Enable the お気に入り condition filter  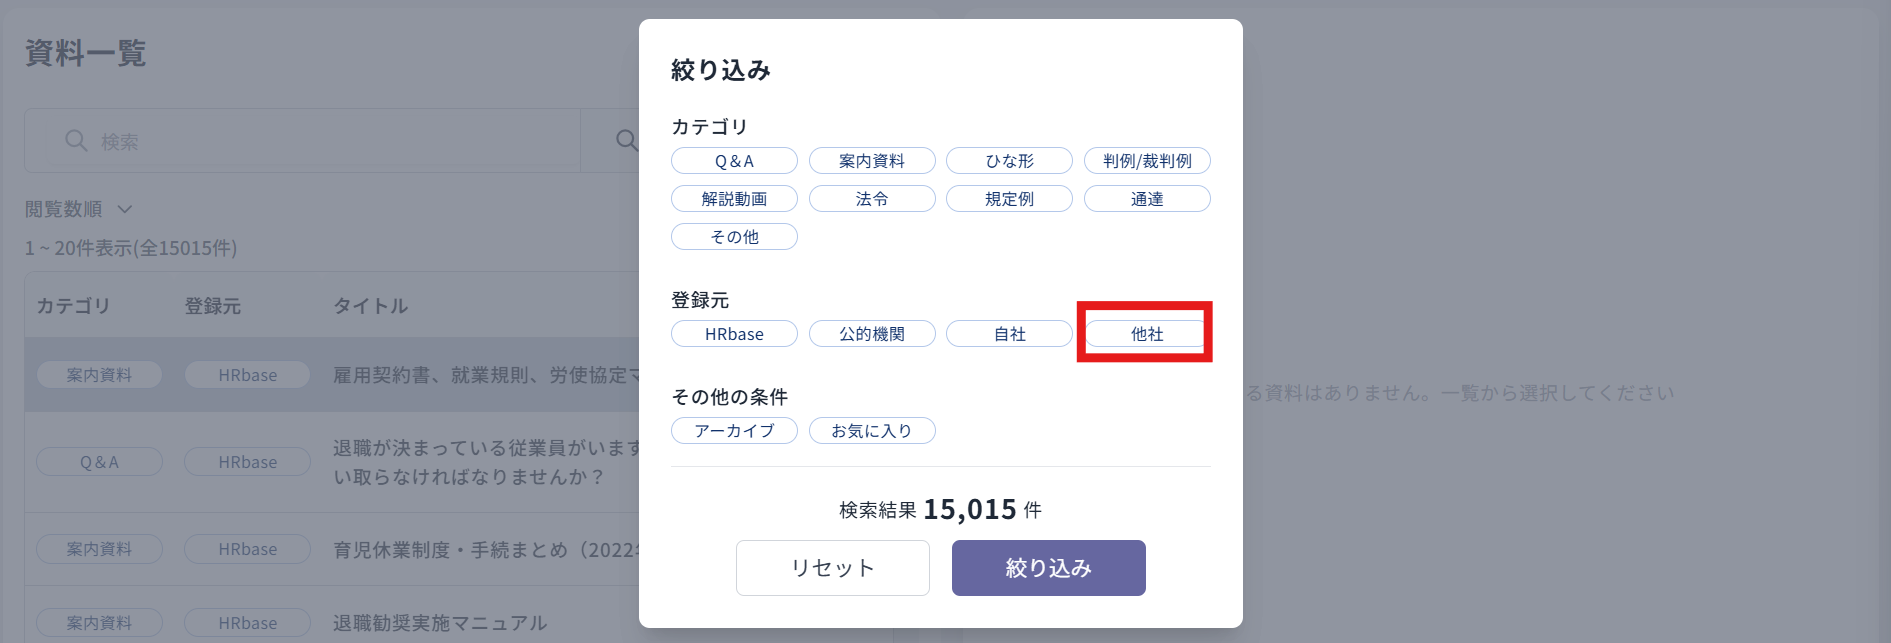tap(872, 431)
